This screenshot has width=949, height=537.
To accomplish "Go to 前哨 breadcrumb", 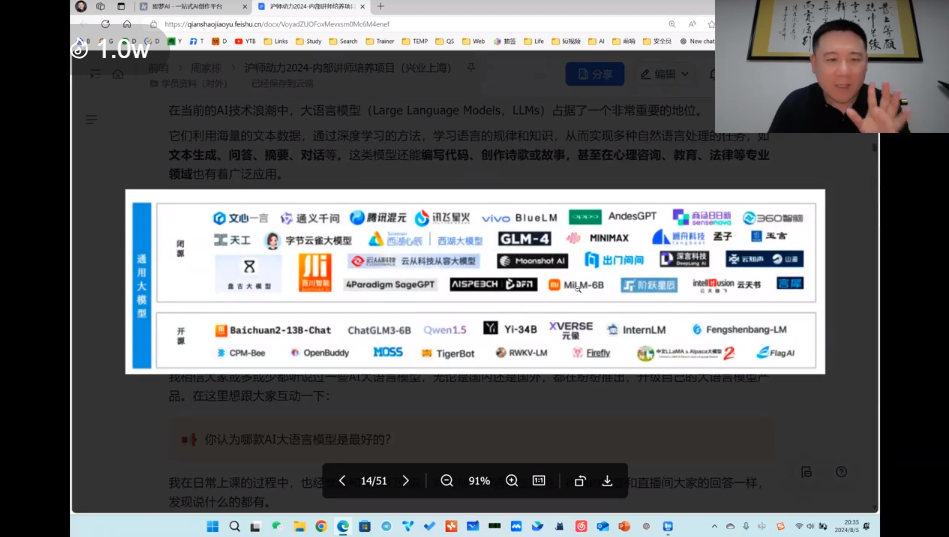I will pos(159,68).
